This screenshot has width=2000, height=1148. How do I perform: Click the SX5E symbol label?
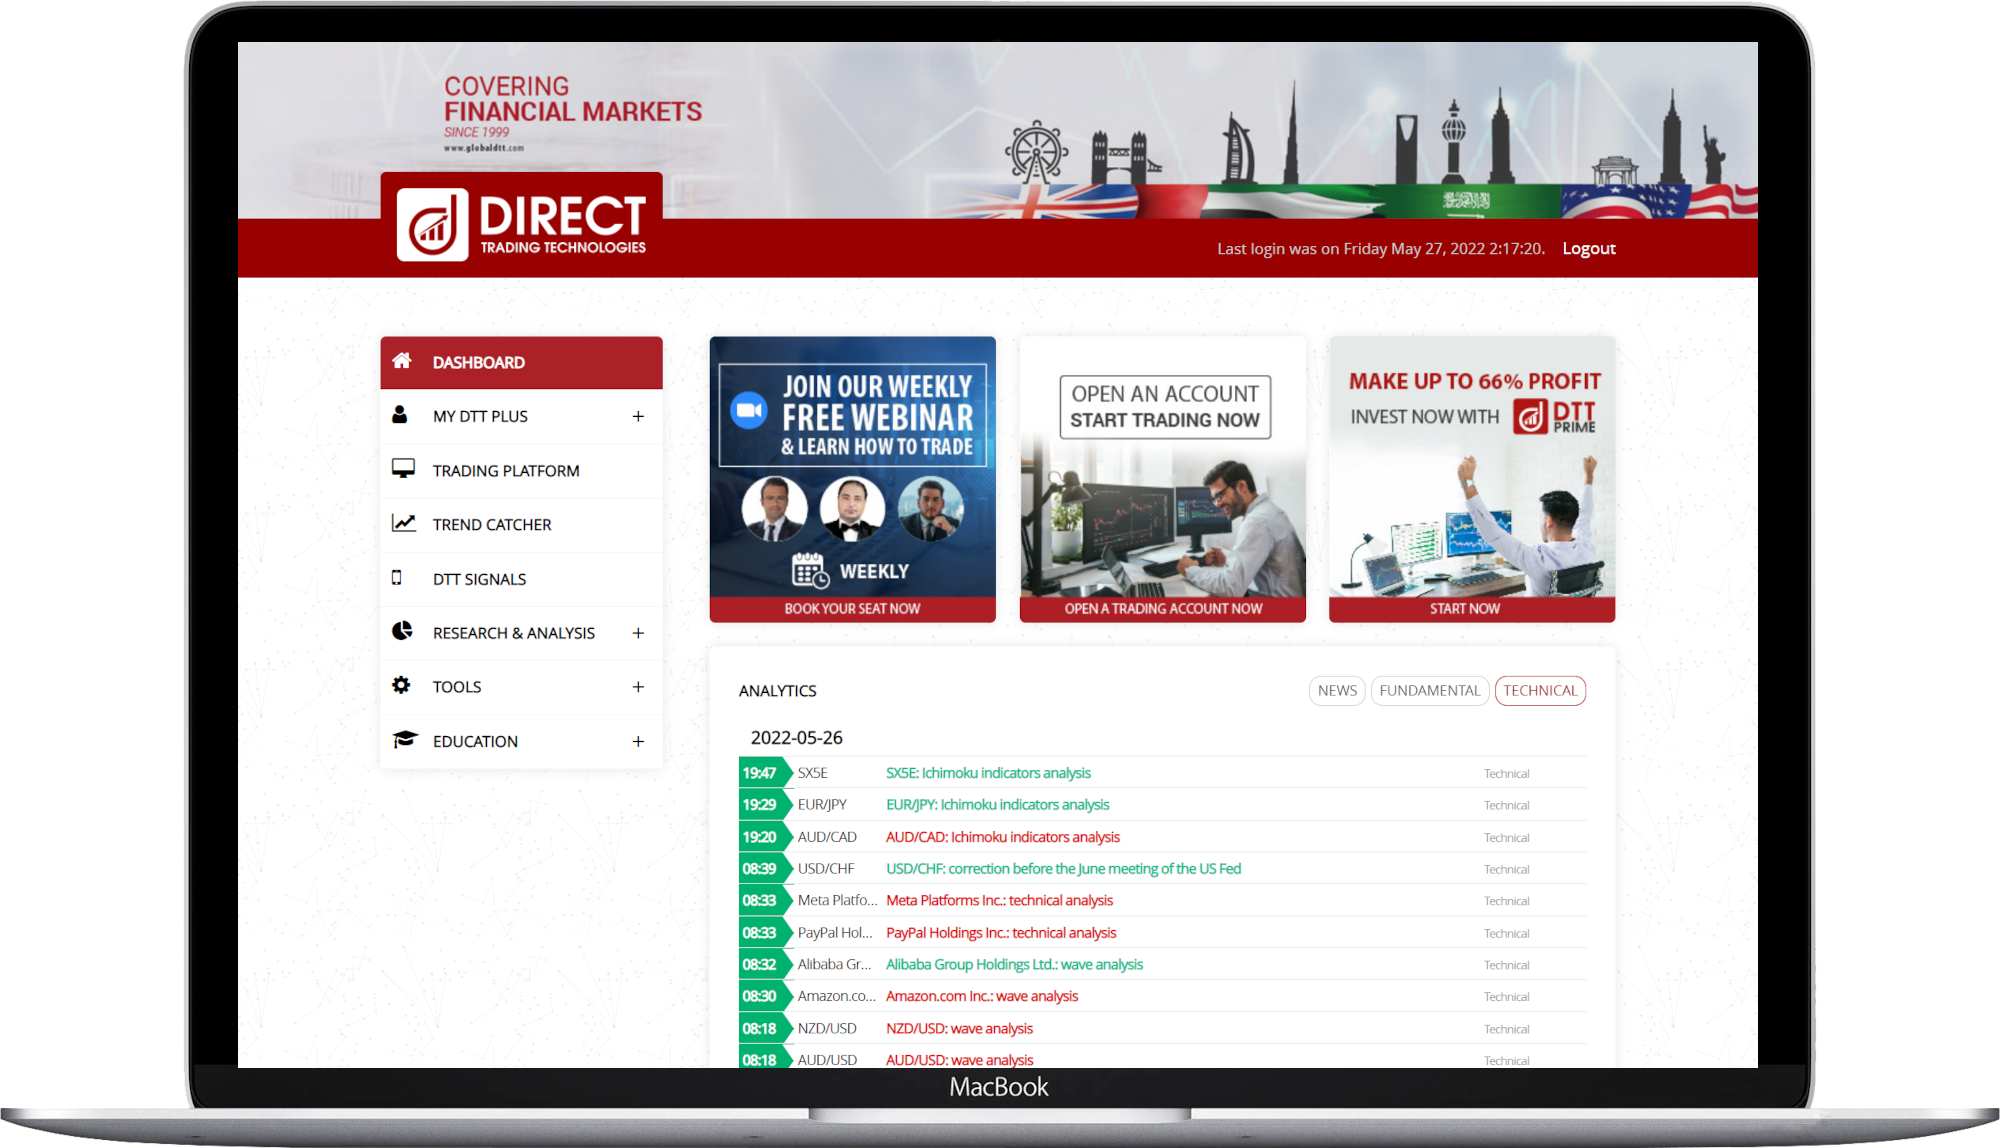point(812,773)
